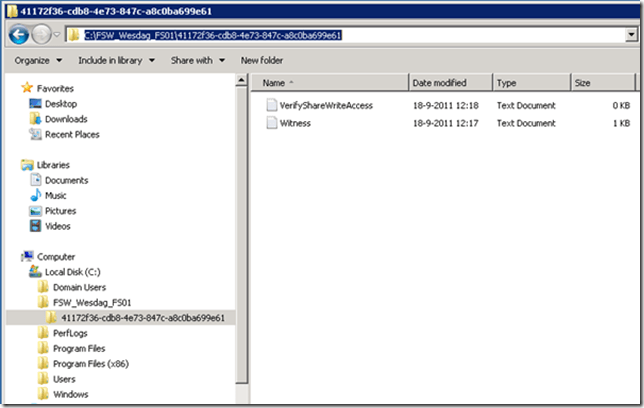Image resolution: width=644 pixels, height=408 pixels.
Task: Click the New folder button
Action: (262, 60)
